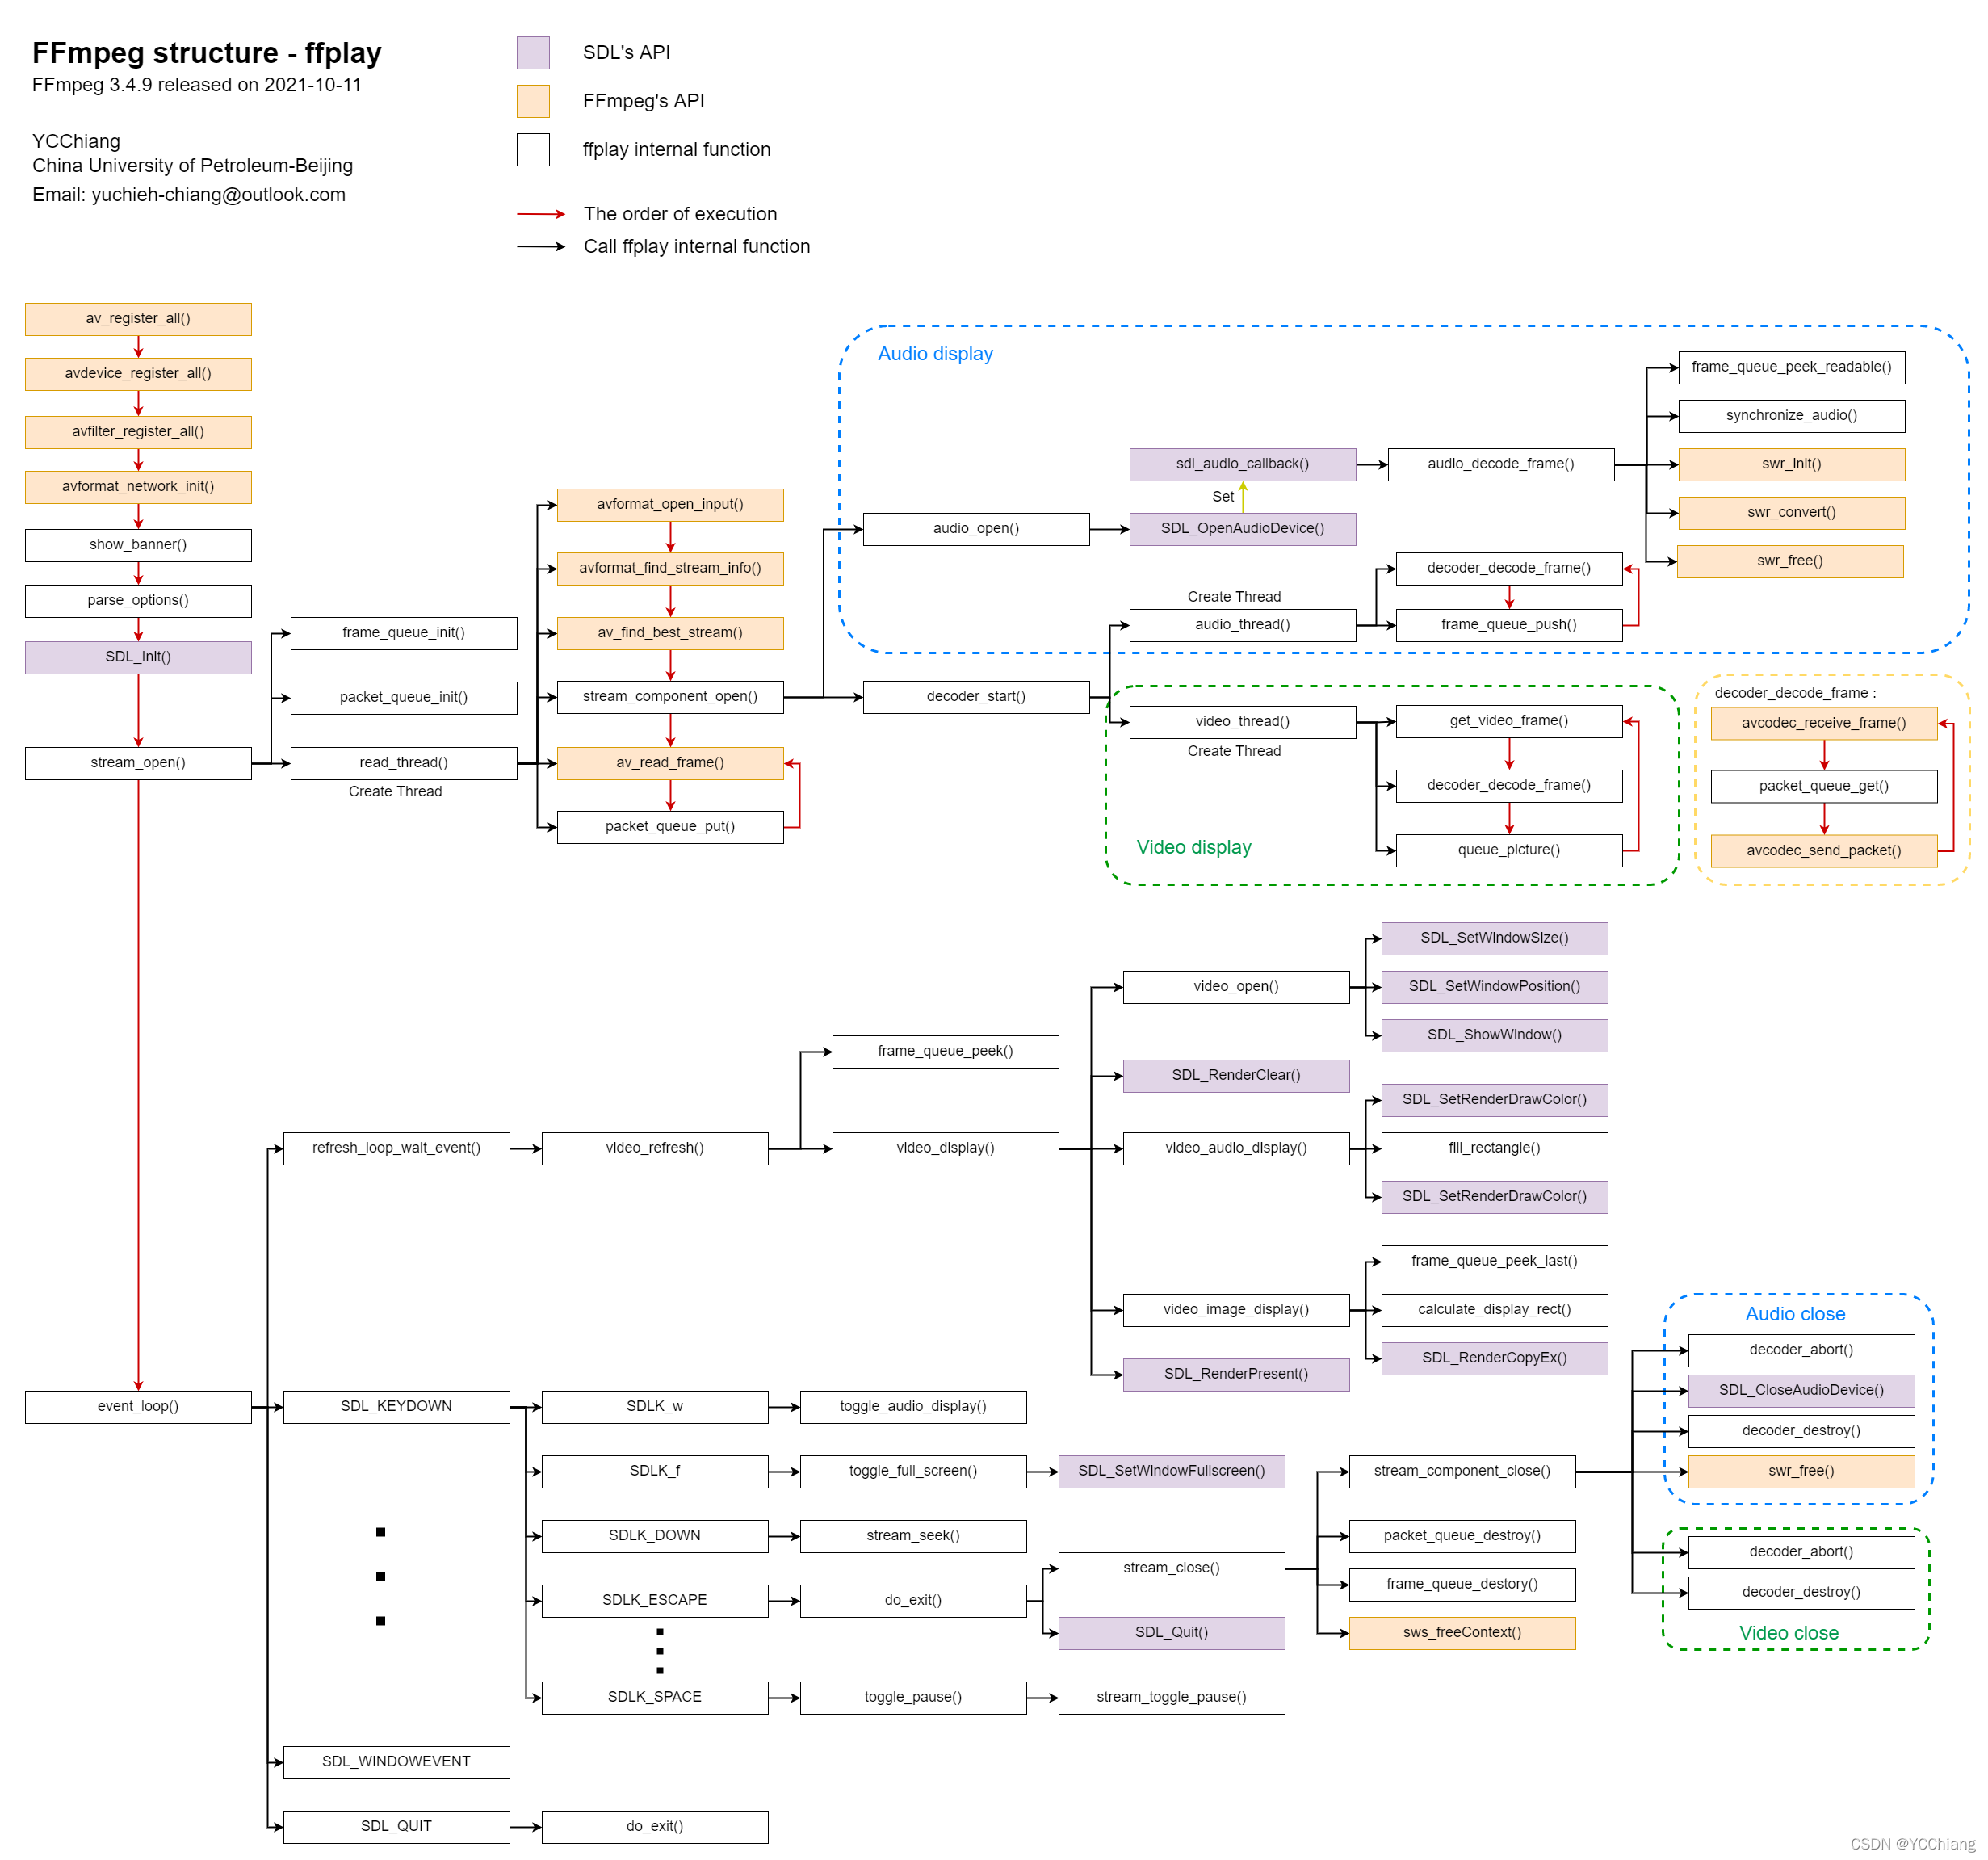1988x1860 pixels.
Task: Select the av_register_all() box
Action: pyautogui.click(x=138, y=319)
